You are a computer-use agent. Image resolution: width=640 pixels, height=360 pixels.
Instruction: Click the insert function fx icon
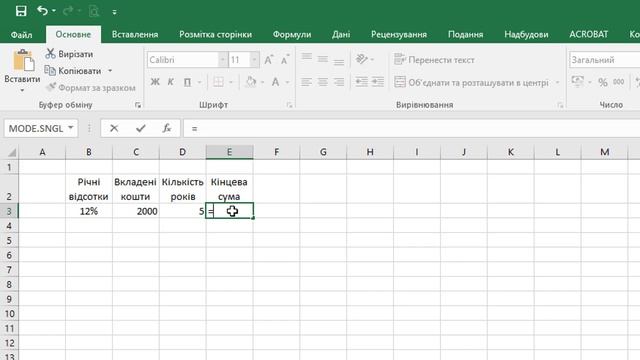tap(167, 128)
